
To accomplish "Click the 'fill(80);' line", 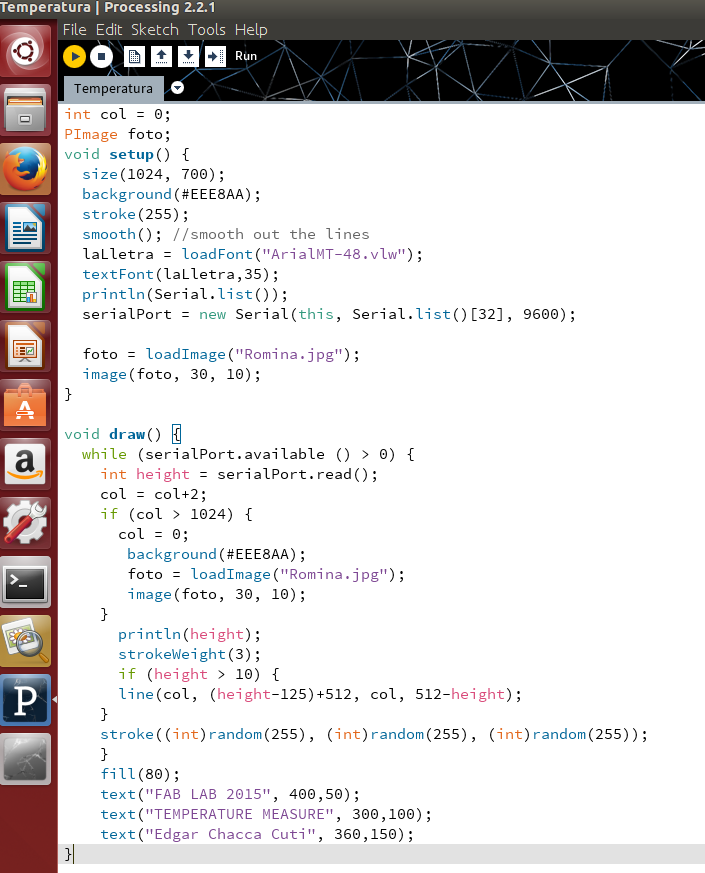I will coord(140,775).
